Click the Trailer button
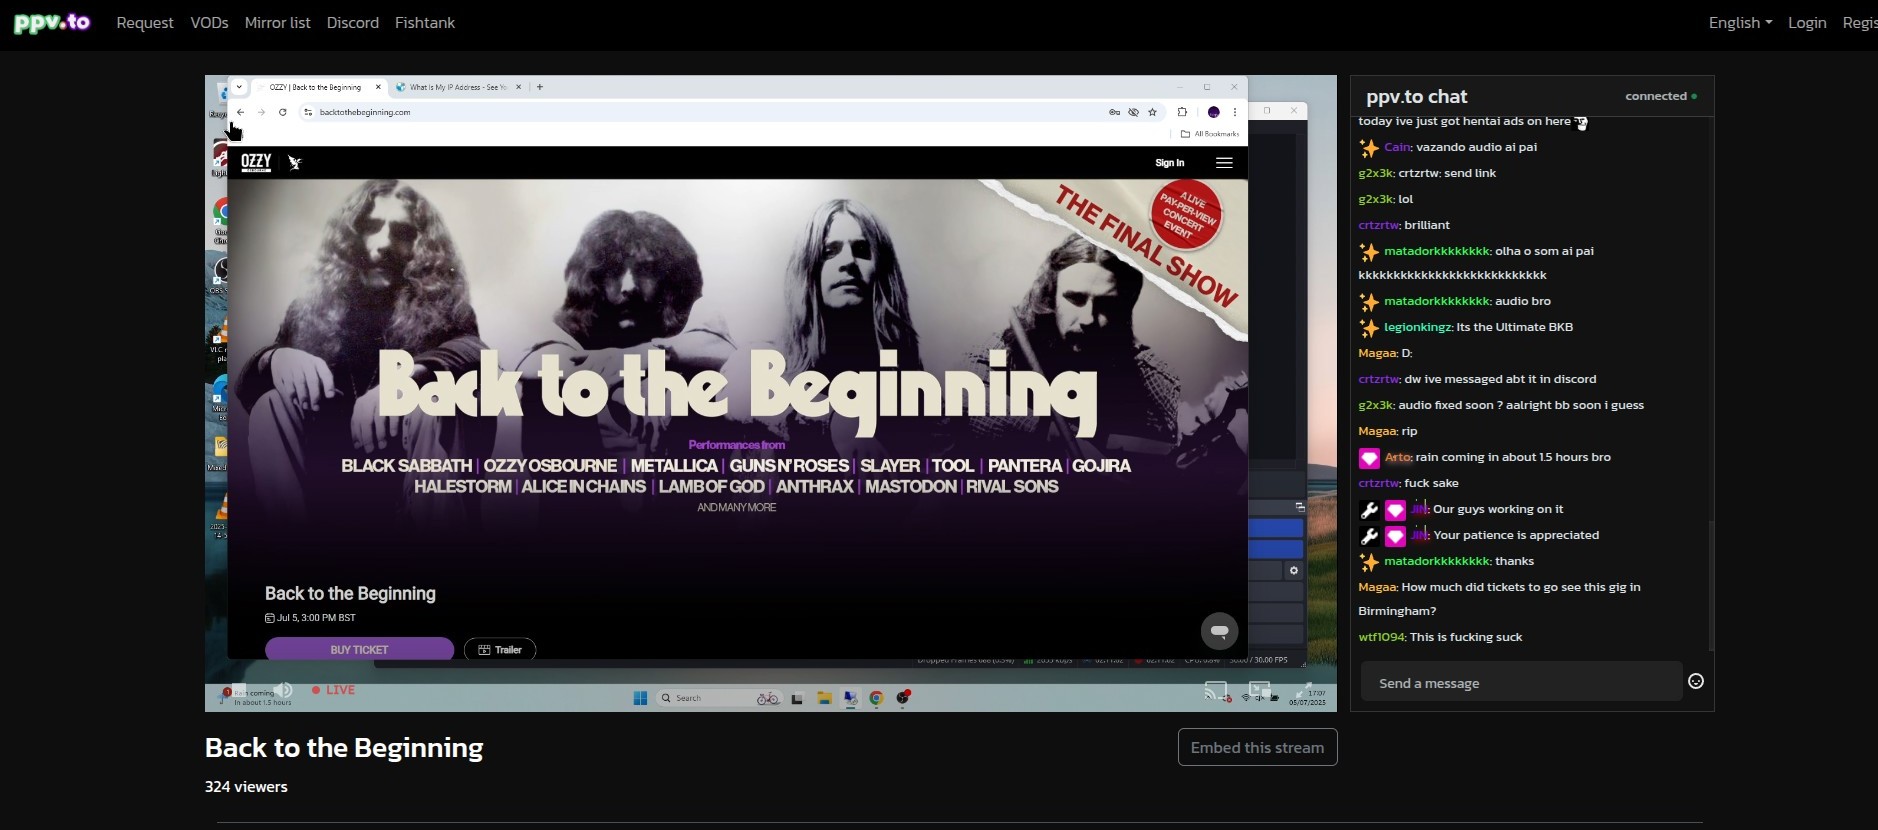Viewport: 1878px width, 830px height. [500, 650]
